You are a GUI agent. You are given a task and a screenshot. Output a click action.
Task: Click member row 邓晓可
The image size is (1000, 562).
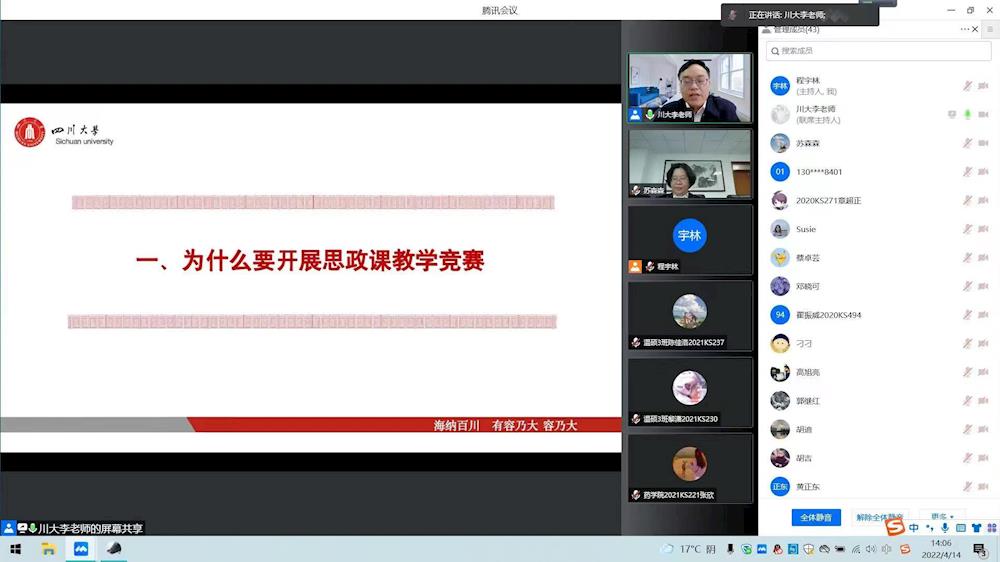coord(878,286)
